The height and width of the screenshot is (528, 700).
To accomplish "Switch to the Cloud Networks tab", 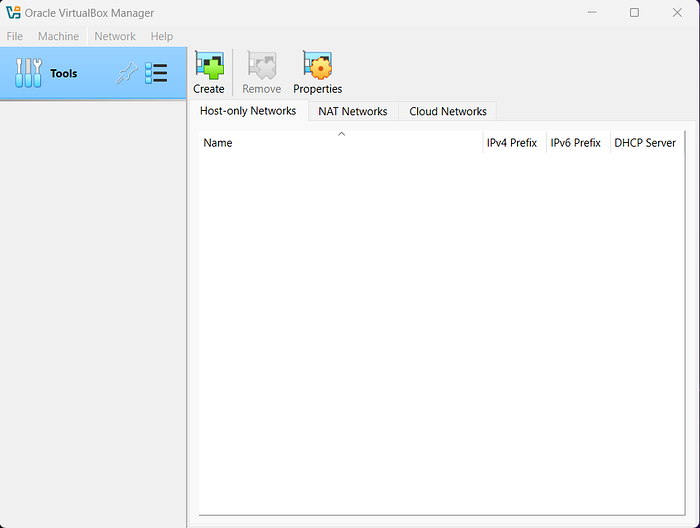I will 448,111.
